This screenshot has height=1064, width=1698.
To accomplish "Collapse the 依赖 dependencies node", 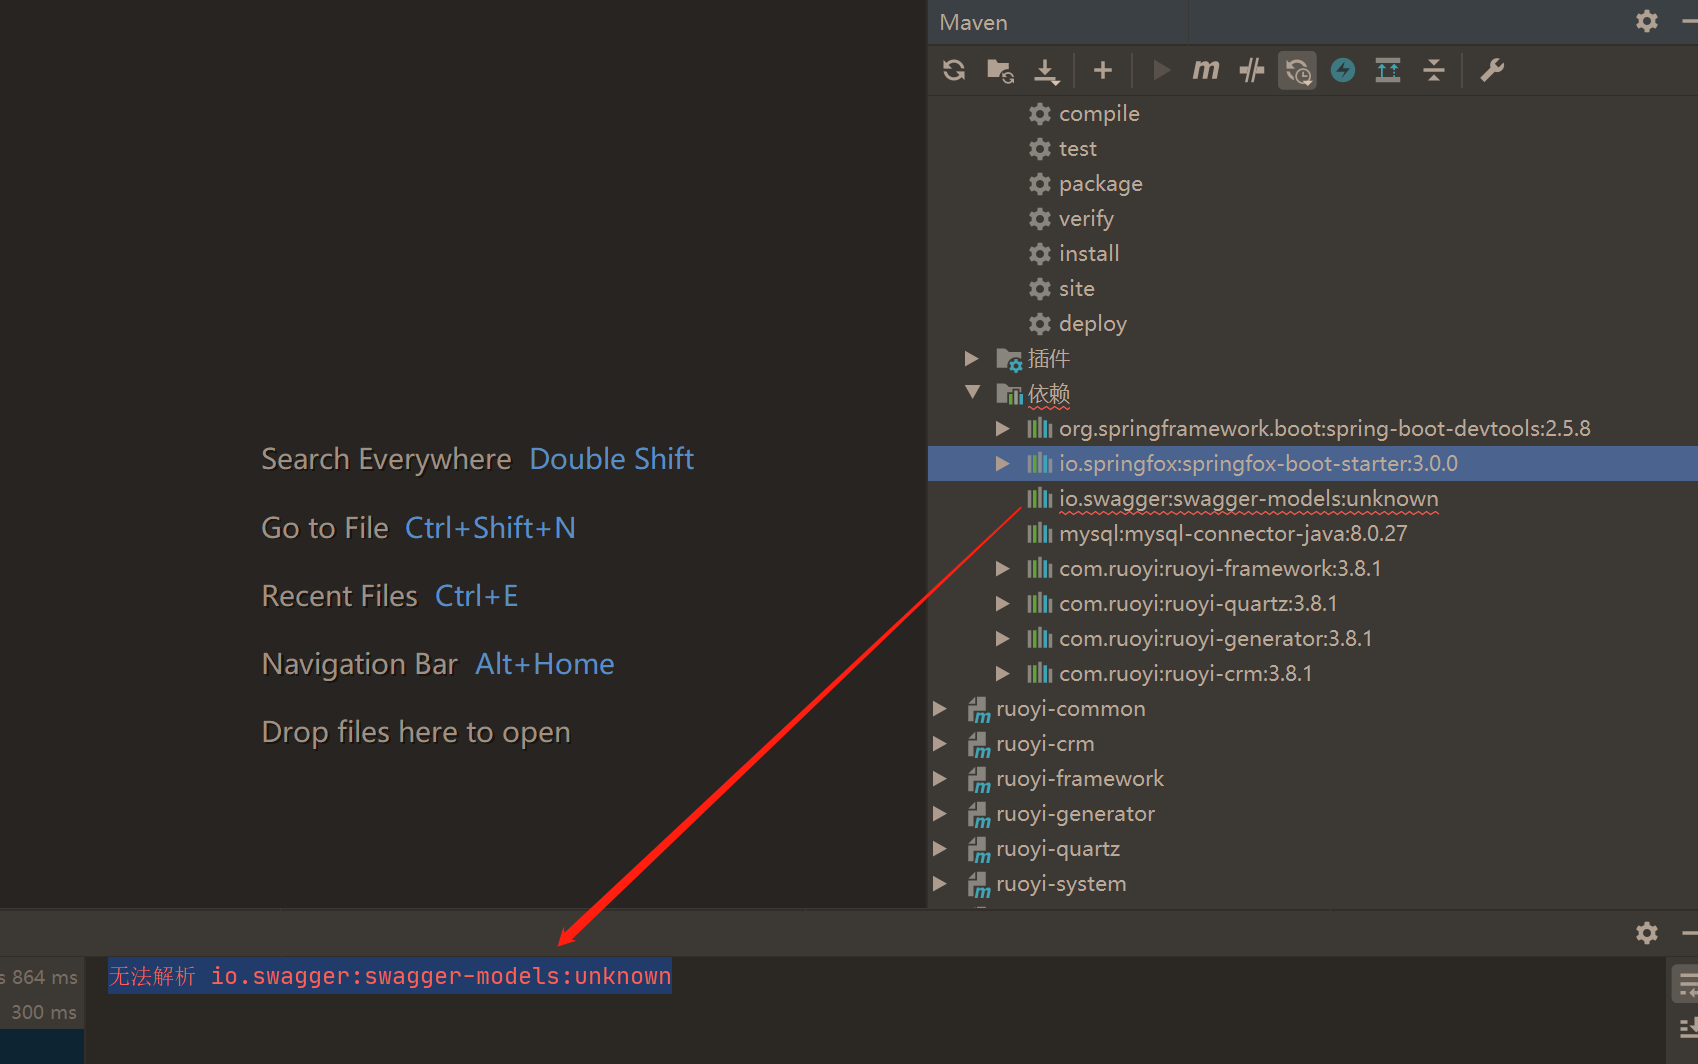I will [971, 393].
